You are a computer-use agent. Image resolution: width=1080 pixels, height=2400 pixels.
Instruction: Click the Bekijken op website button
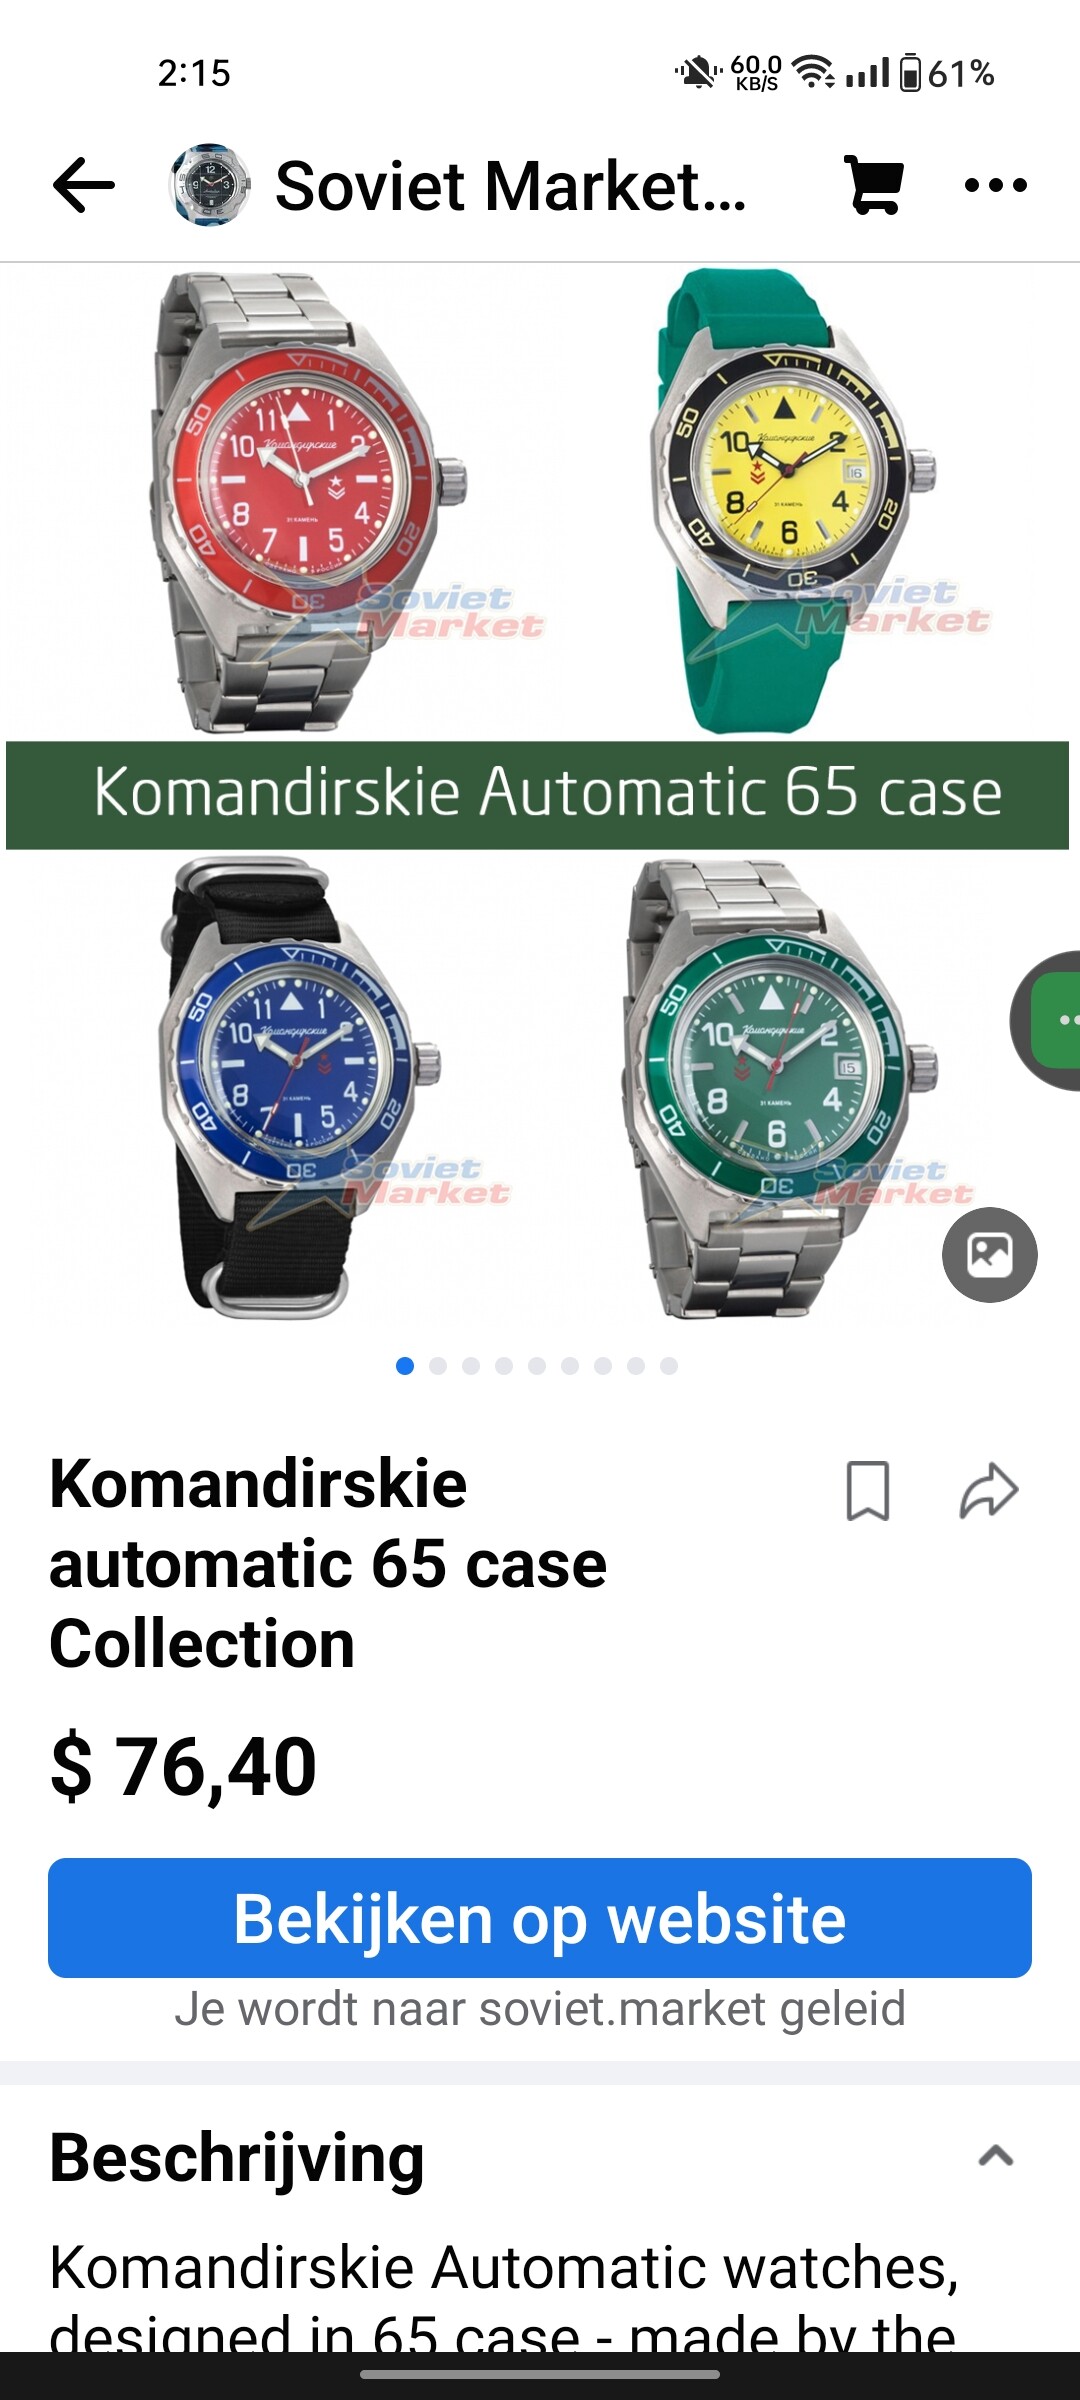(540, 1918)
